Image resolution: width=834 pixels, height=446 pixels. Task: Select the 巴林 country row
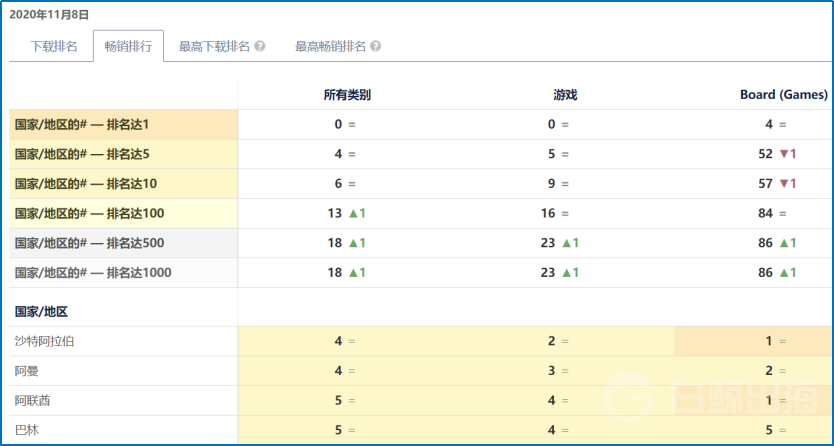tap(27, 431)
